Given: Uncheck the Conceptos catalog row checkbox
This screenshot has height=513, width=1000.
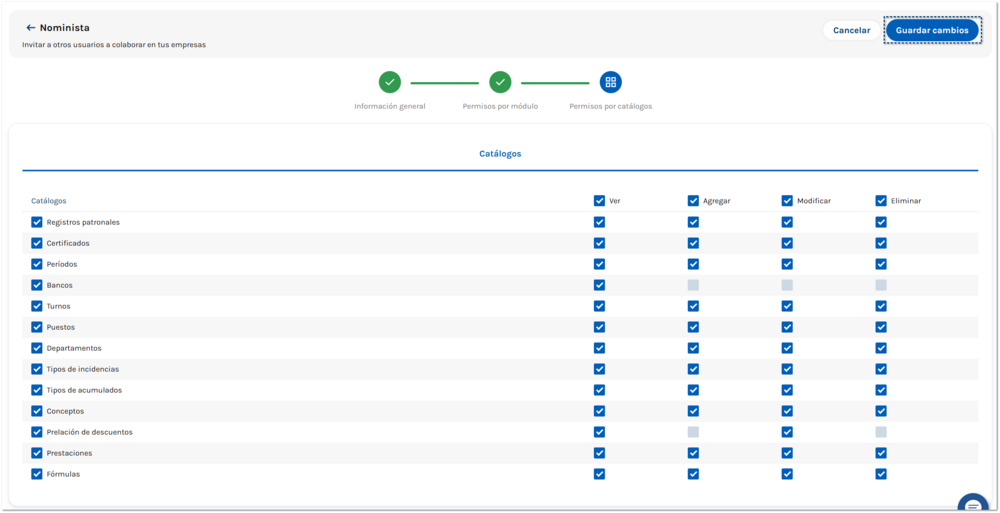Looking at the screenshot, I should [x=37, y=411].
